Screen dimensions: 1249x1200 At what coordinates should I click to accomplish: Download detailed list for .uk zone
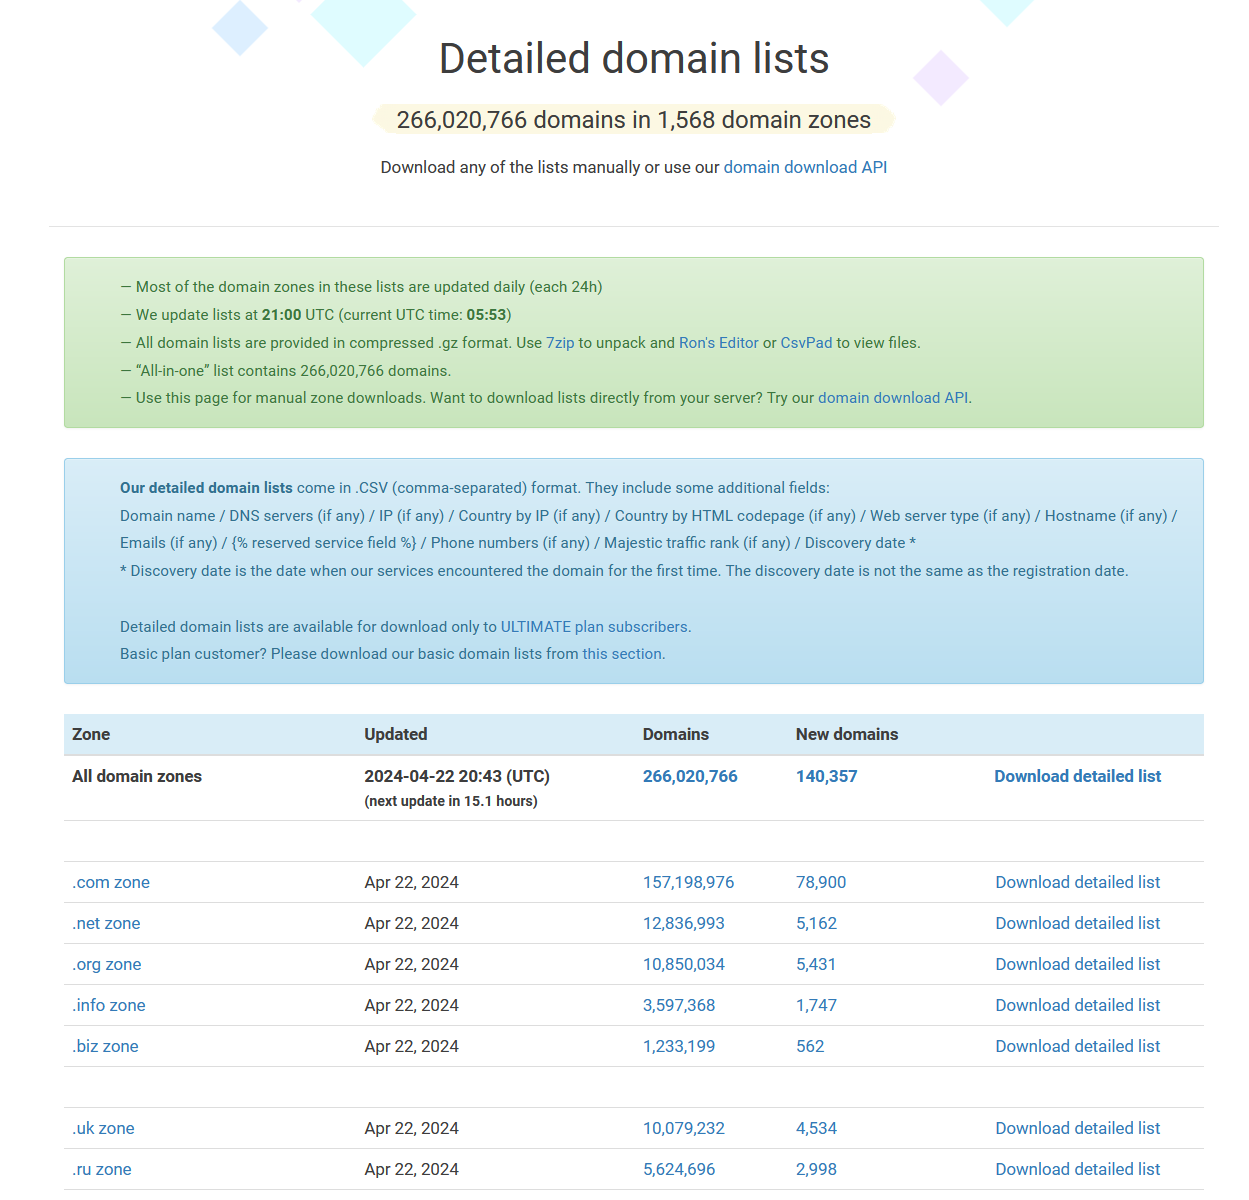click(x=1078, y=1128)
